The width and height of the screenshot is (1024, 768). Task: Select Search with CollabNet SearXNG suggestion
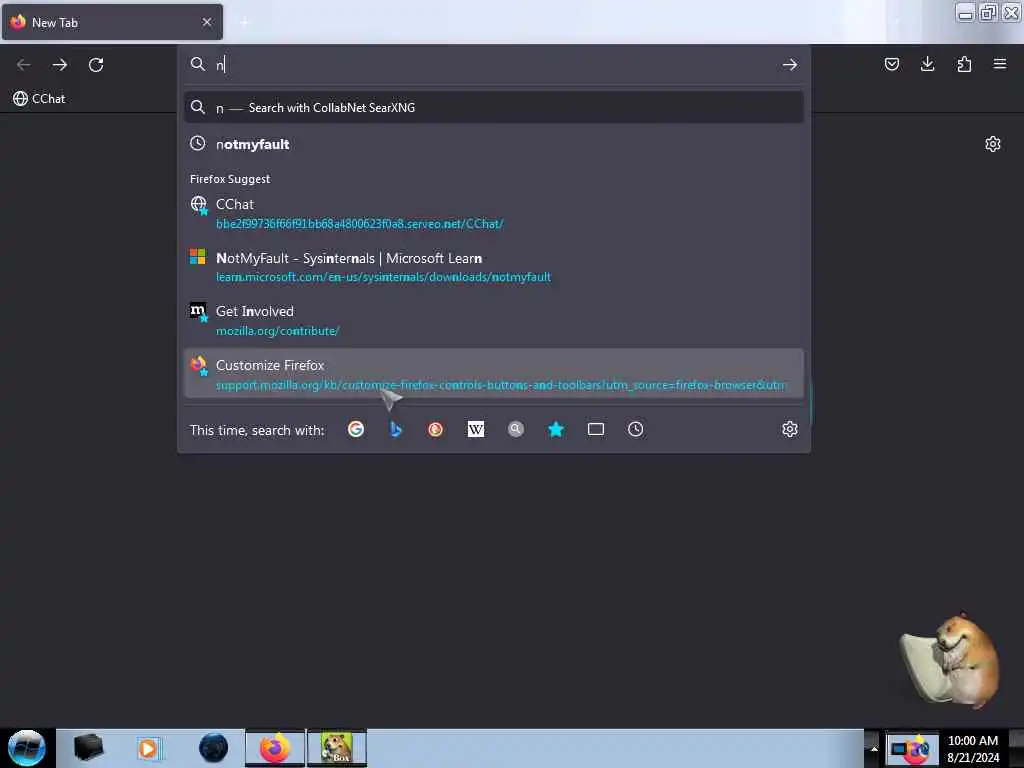[x=494, y=108]
